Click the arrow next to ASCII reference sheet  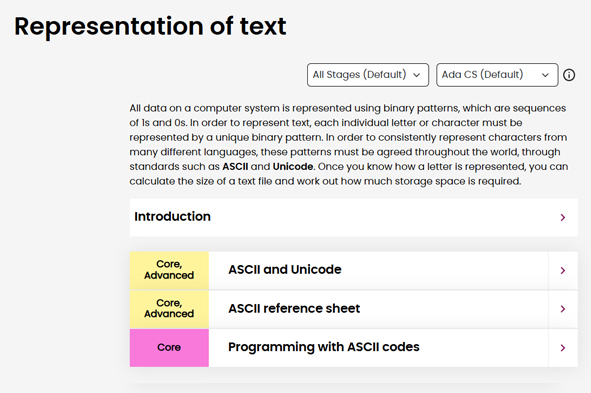click(x=563, y=309)
